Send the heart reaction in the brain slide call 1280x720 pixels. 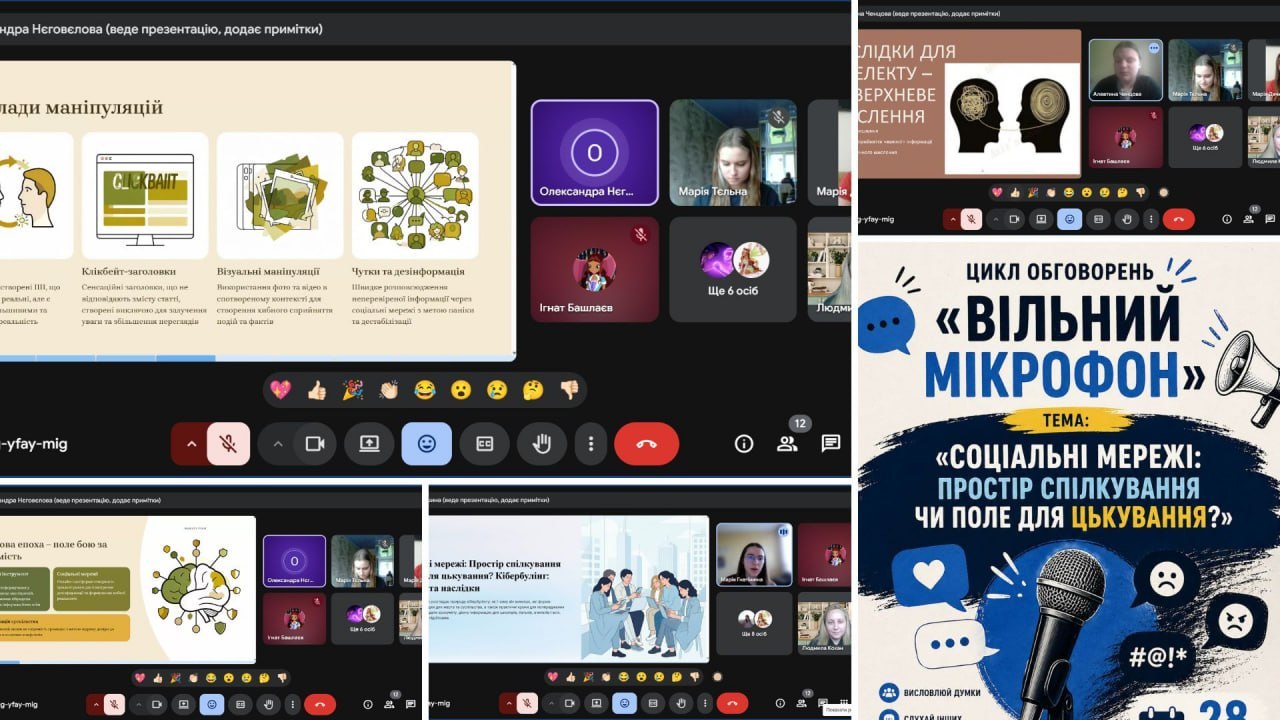[x=139, y=677]
